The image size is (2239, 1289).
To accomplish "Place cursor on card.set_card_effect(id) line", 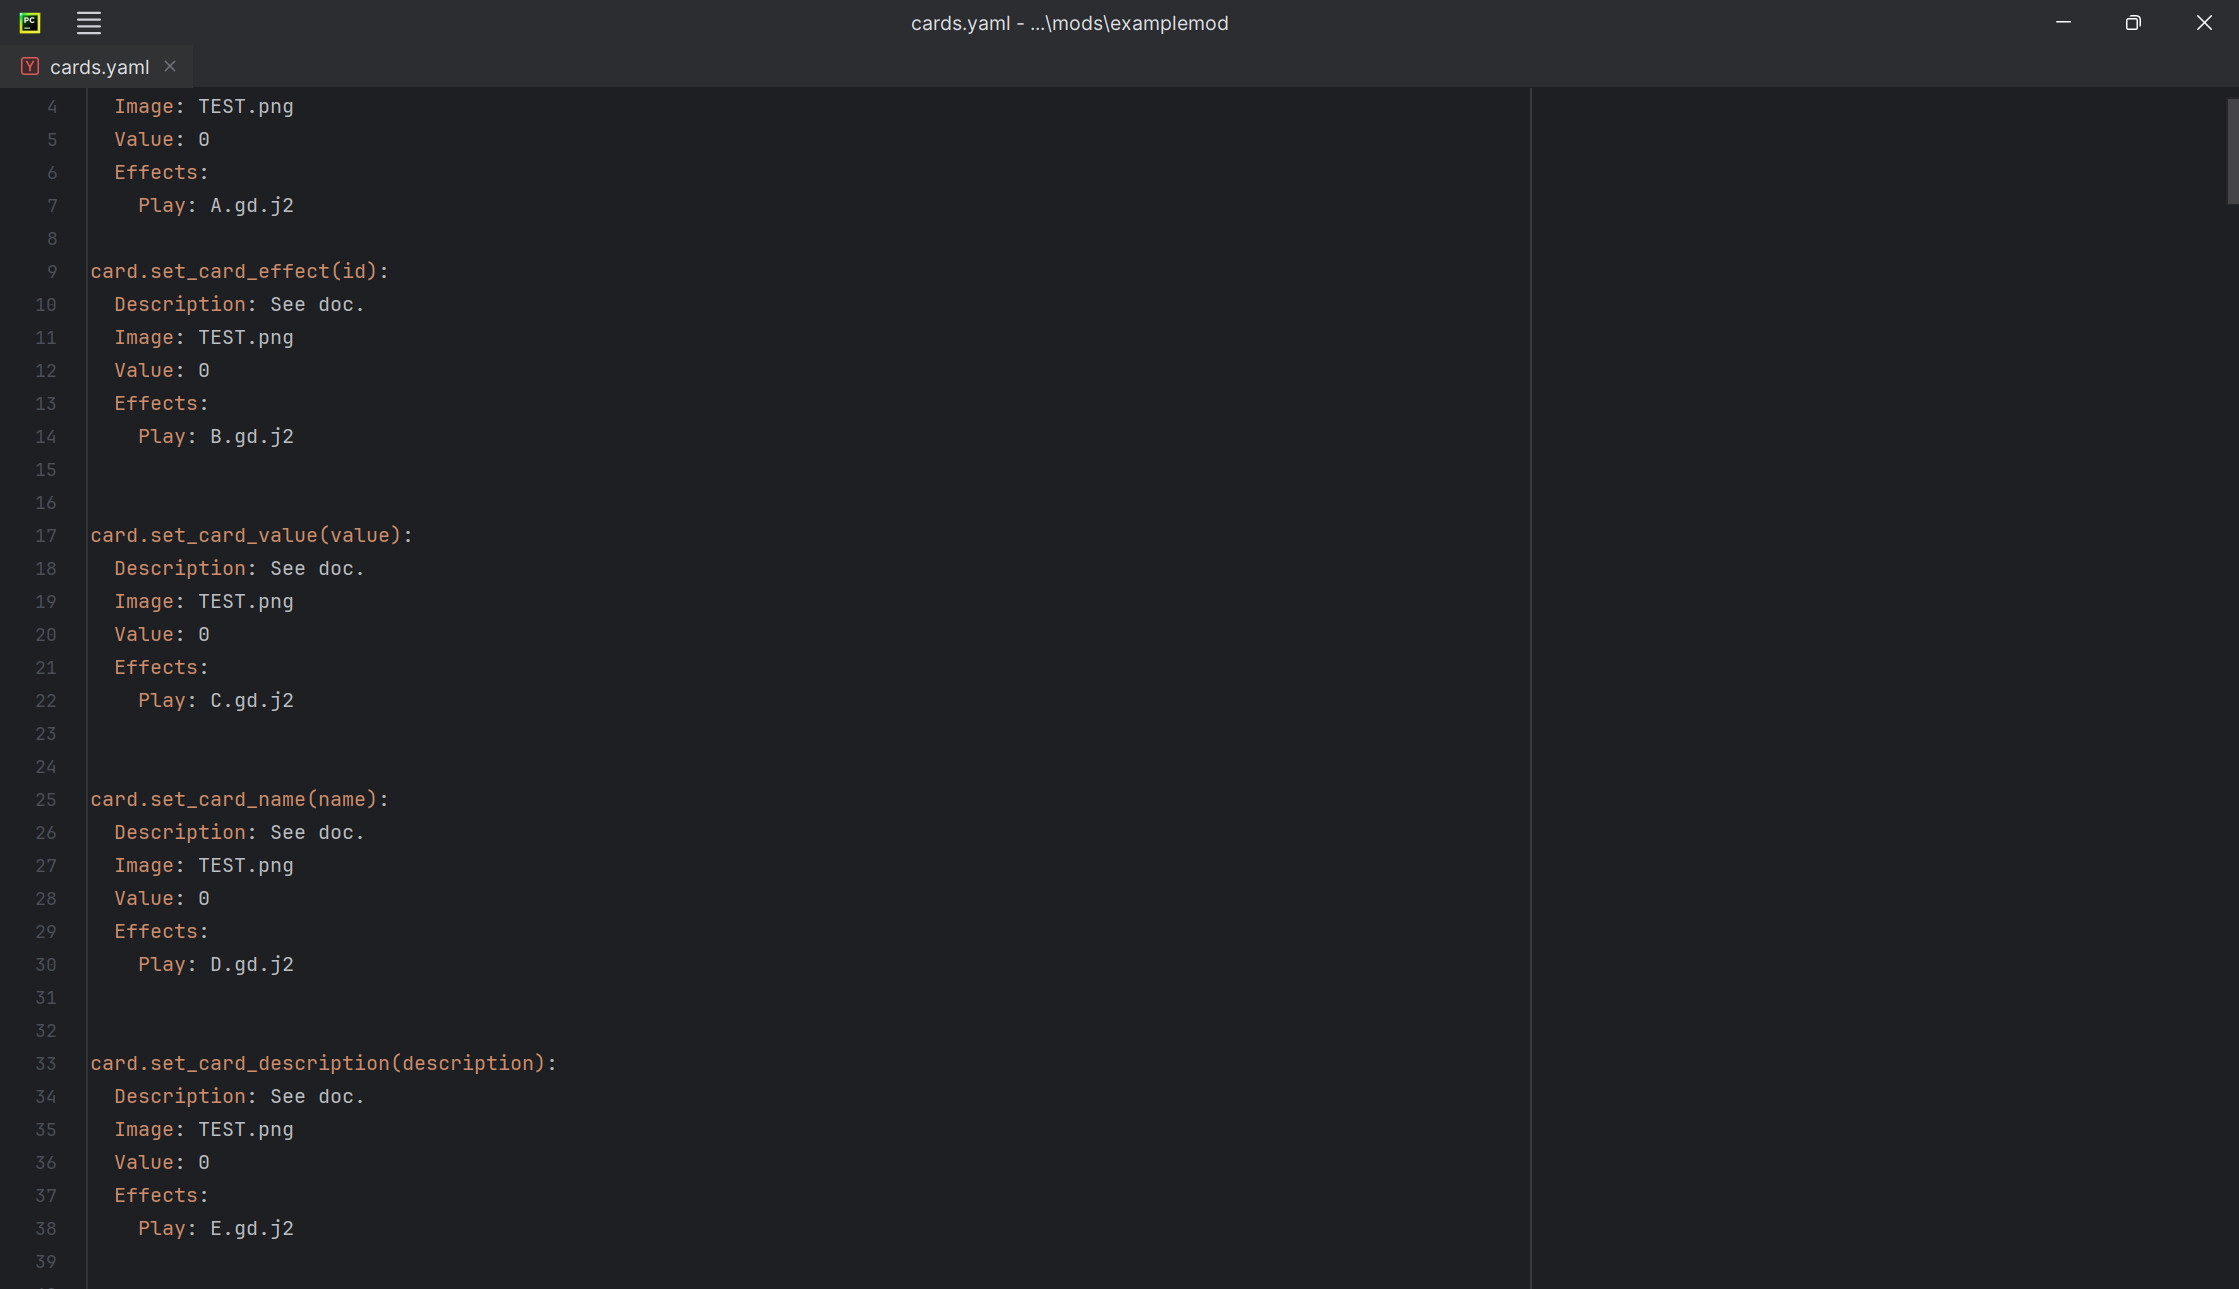I will click(240, 271).
